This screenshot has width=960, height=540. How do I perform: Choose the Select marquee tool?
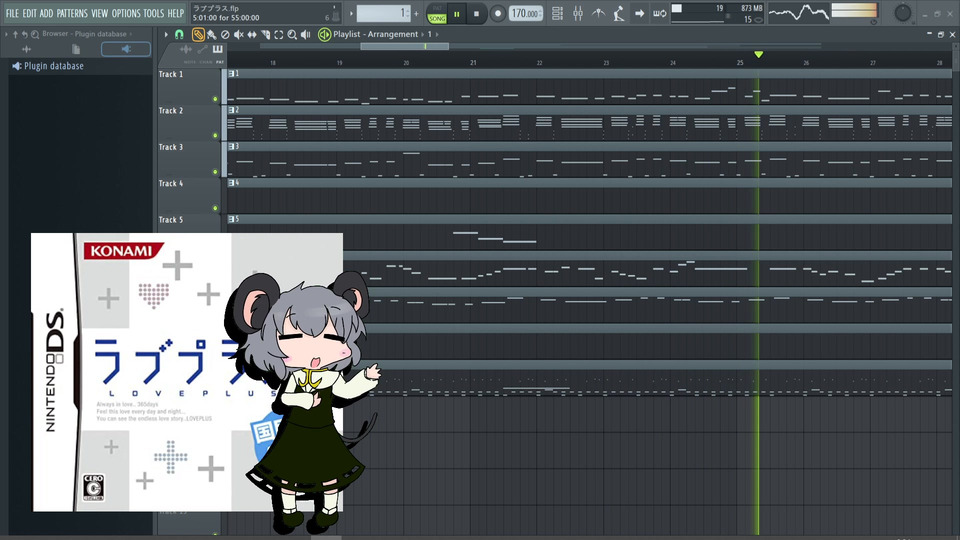(x=279, y=35)
